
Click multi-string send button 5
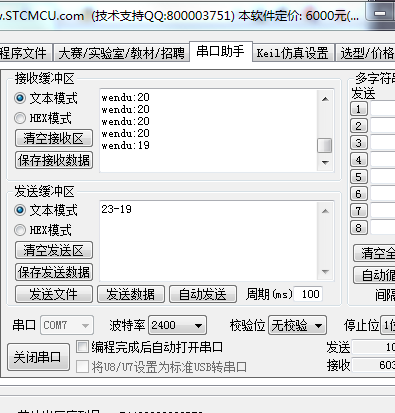coord(359,177)
